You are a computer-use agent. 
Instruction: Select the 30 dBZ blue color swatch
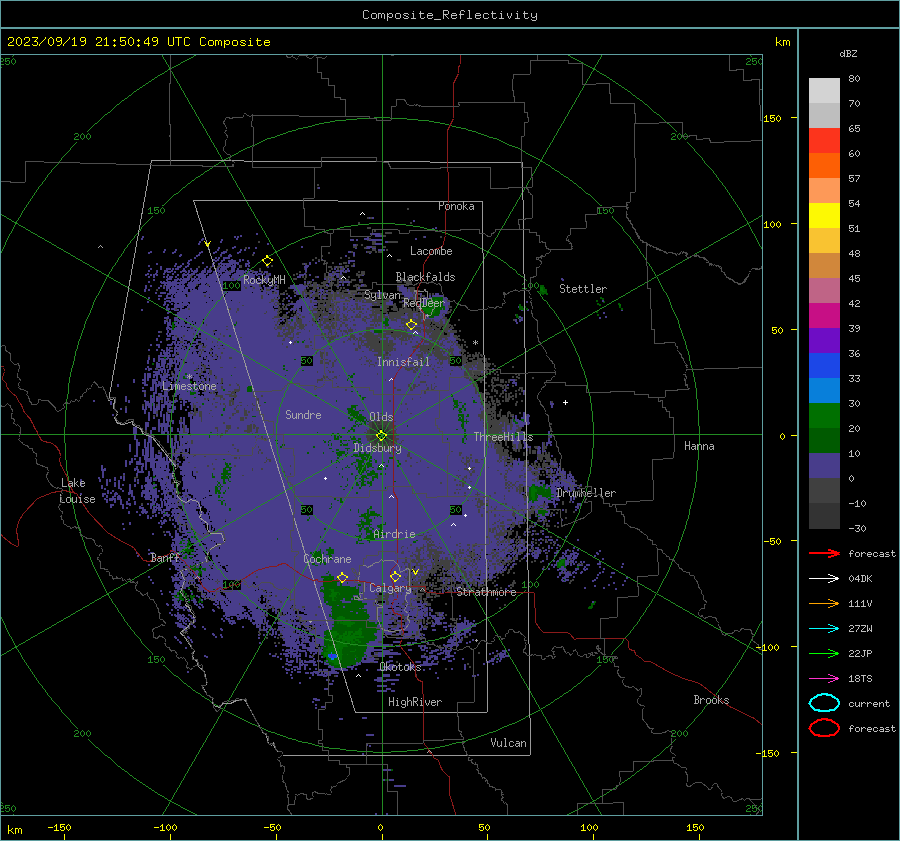point(824,390)
